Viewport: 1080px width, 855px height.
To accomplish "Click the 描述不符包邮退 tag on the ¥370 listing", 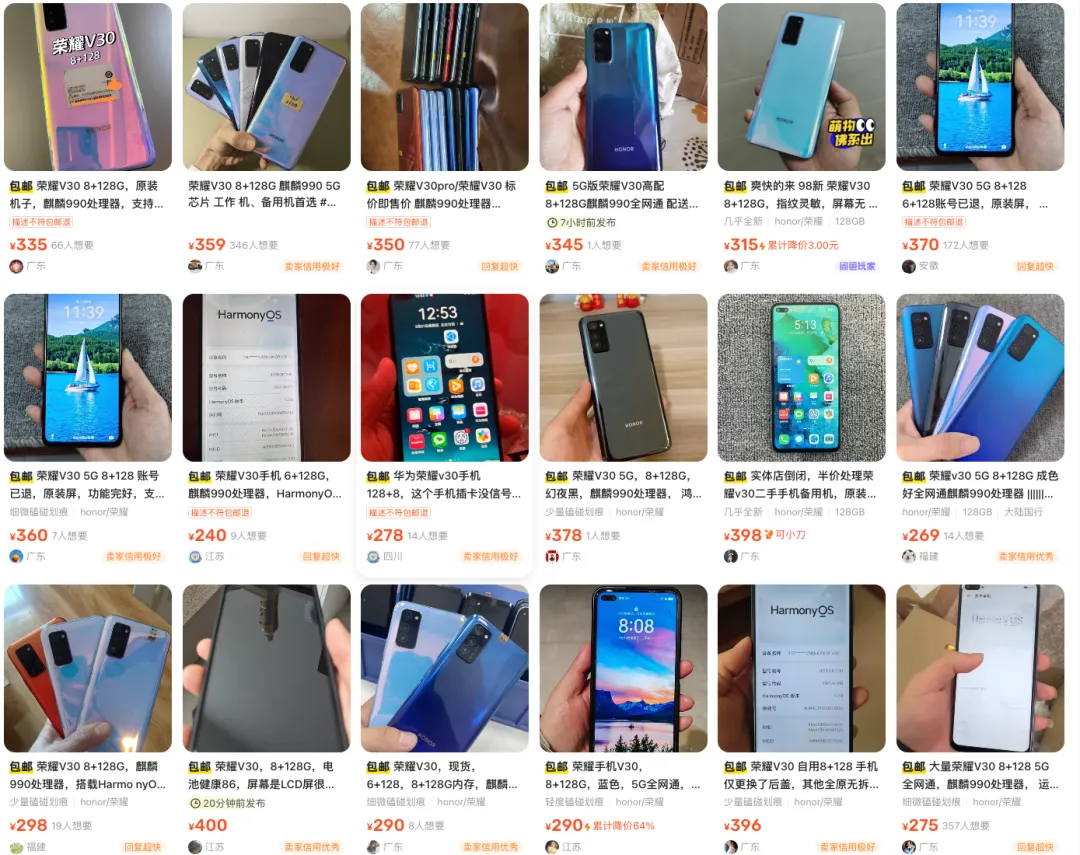I will pos(933,222).
